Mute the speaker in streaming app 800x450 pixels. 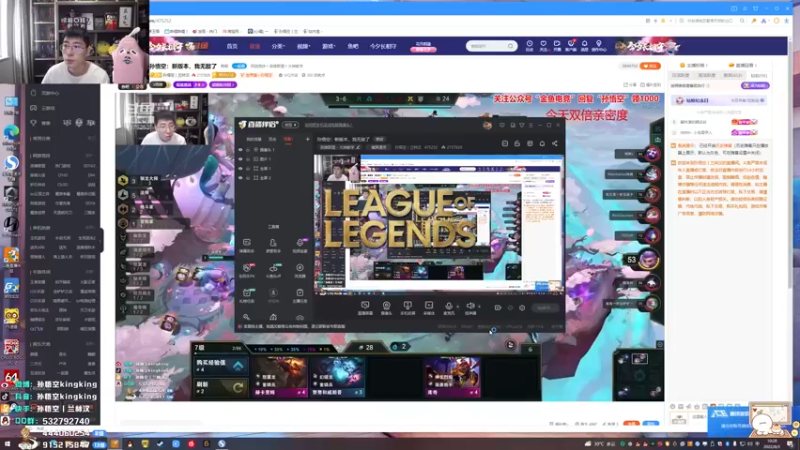[470, 306]
